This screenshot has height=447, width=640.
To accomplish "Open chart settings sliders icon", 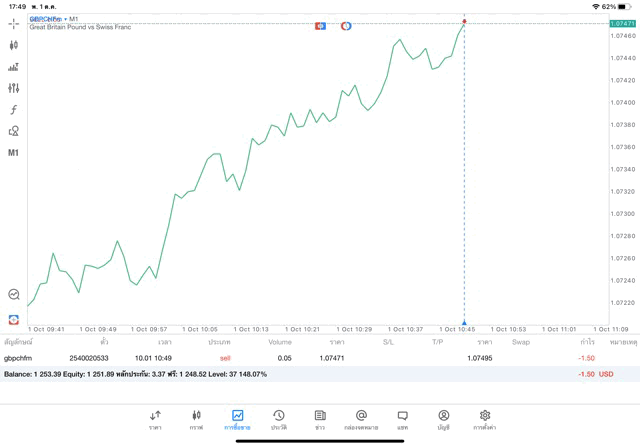I will click(x=13, y=88).
